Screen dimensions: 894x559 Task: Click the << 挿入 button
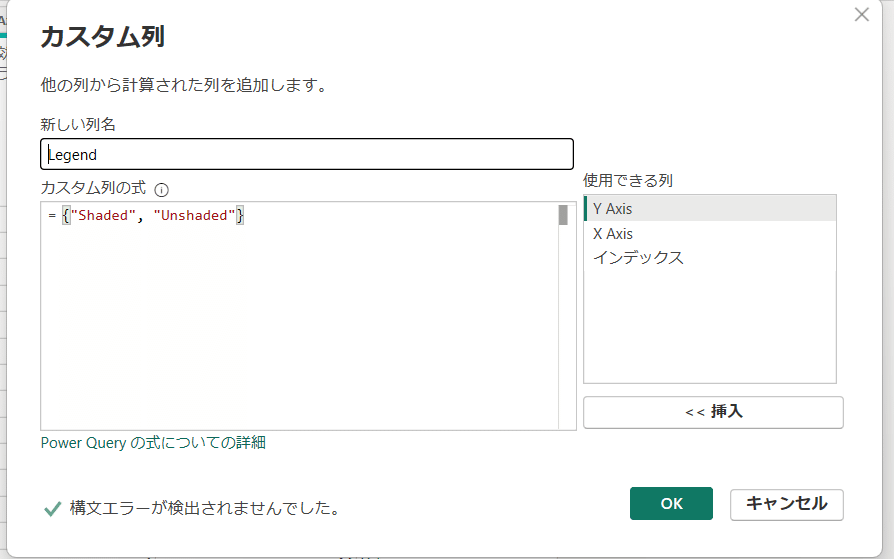[713, 412]
